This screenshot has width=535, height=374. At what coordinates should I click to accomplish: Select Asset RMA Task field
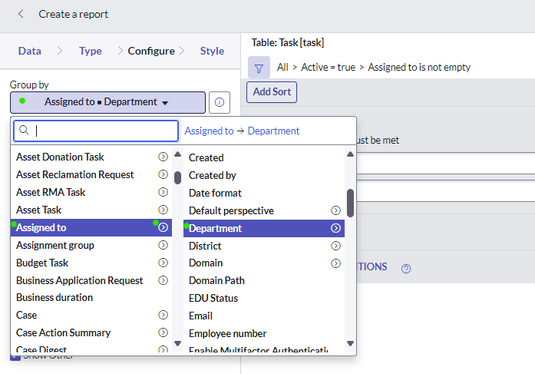[50, 192]
